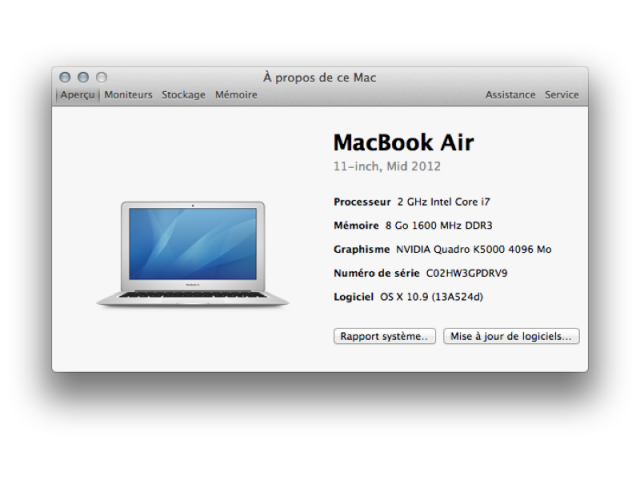Click the Logiciel label
This screenshot has height=480, width=640.
click(x=353, y=297)
